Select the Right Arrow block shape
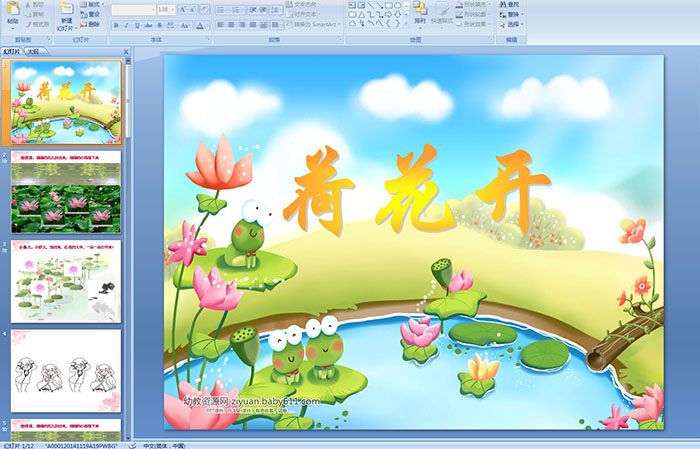 tap(388, 14)
